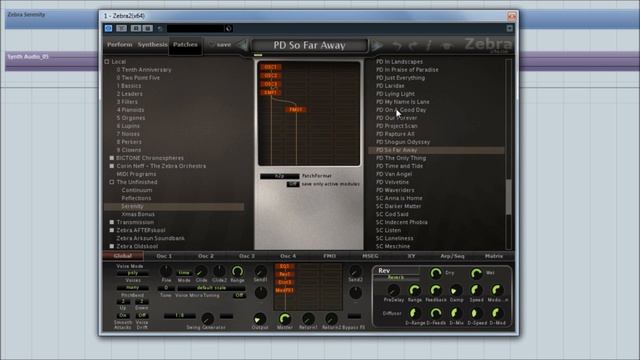Select the OSC3 module in the patch grid
Screen dimensions: 640x360
click(271, 84)
